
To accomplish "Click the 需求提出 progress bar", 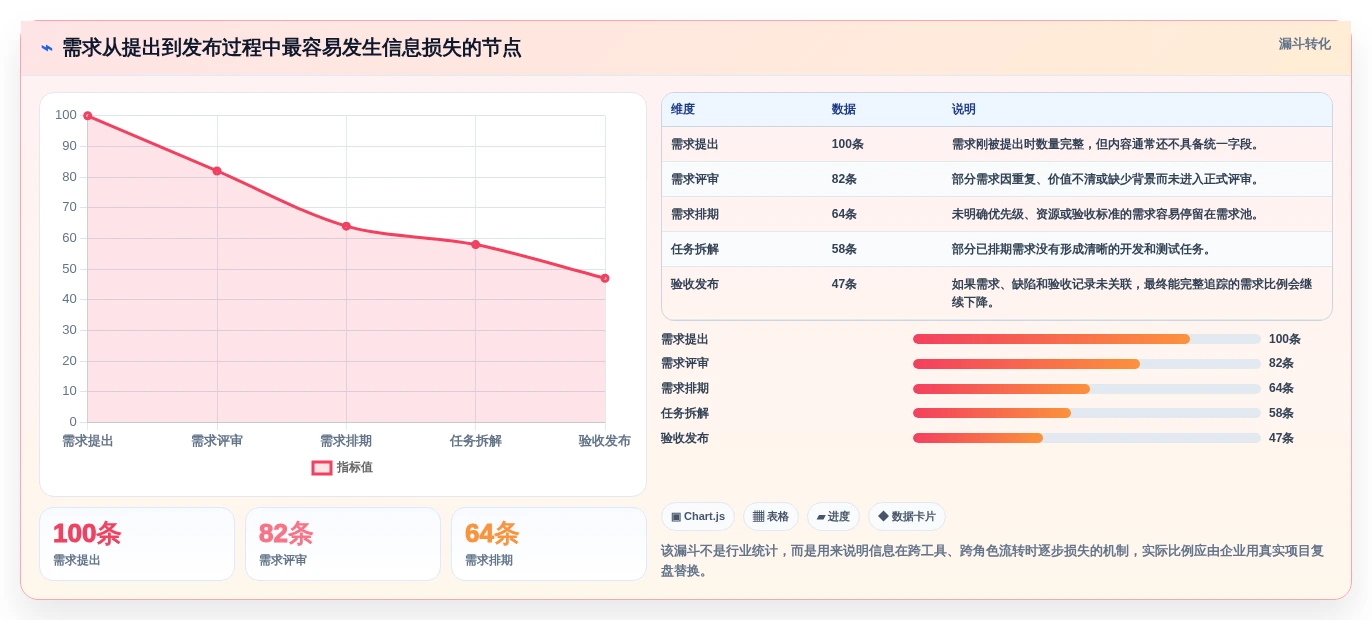I will (1087, 339).
